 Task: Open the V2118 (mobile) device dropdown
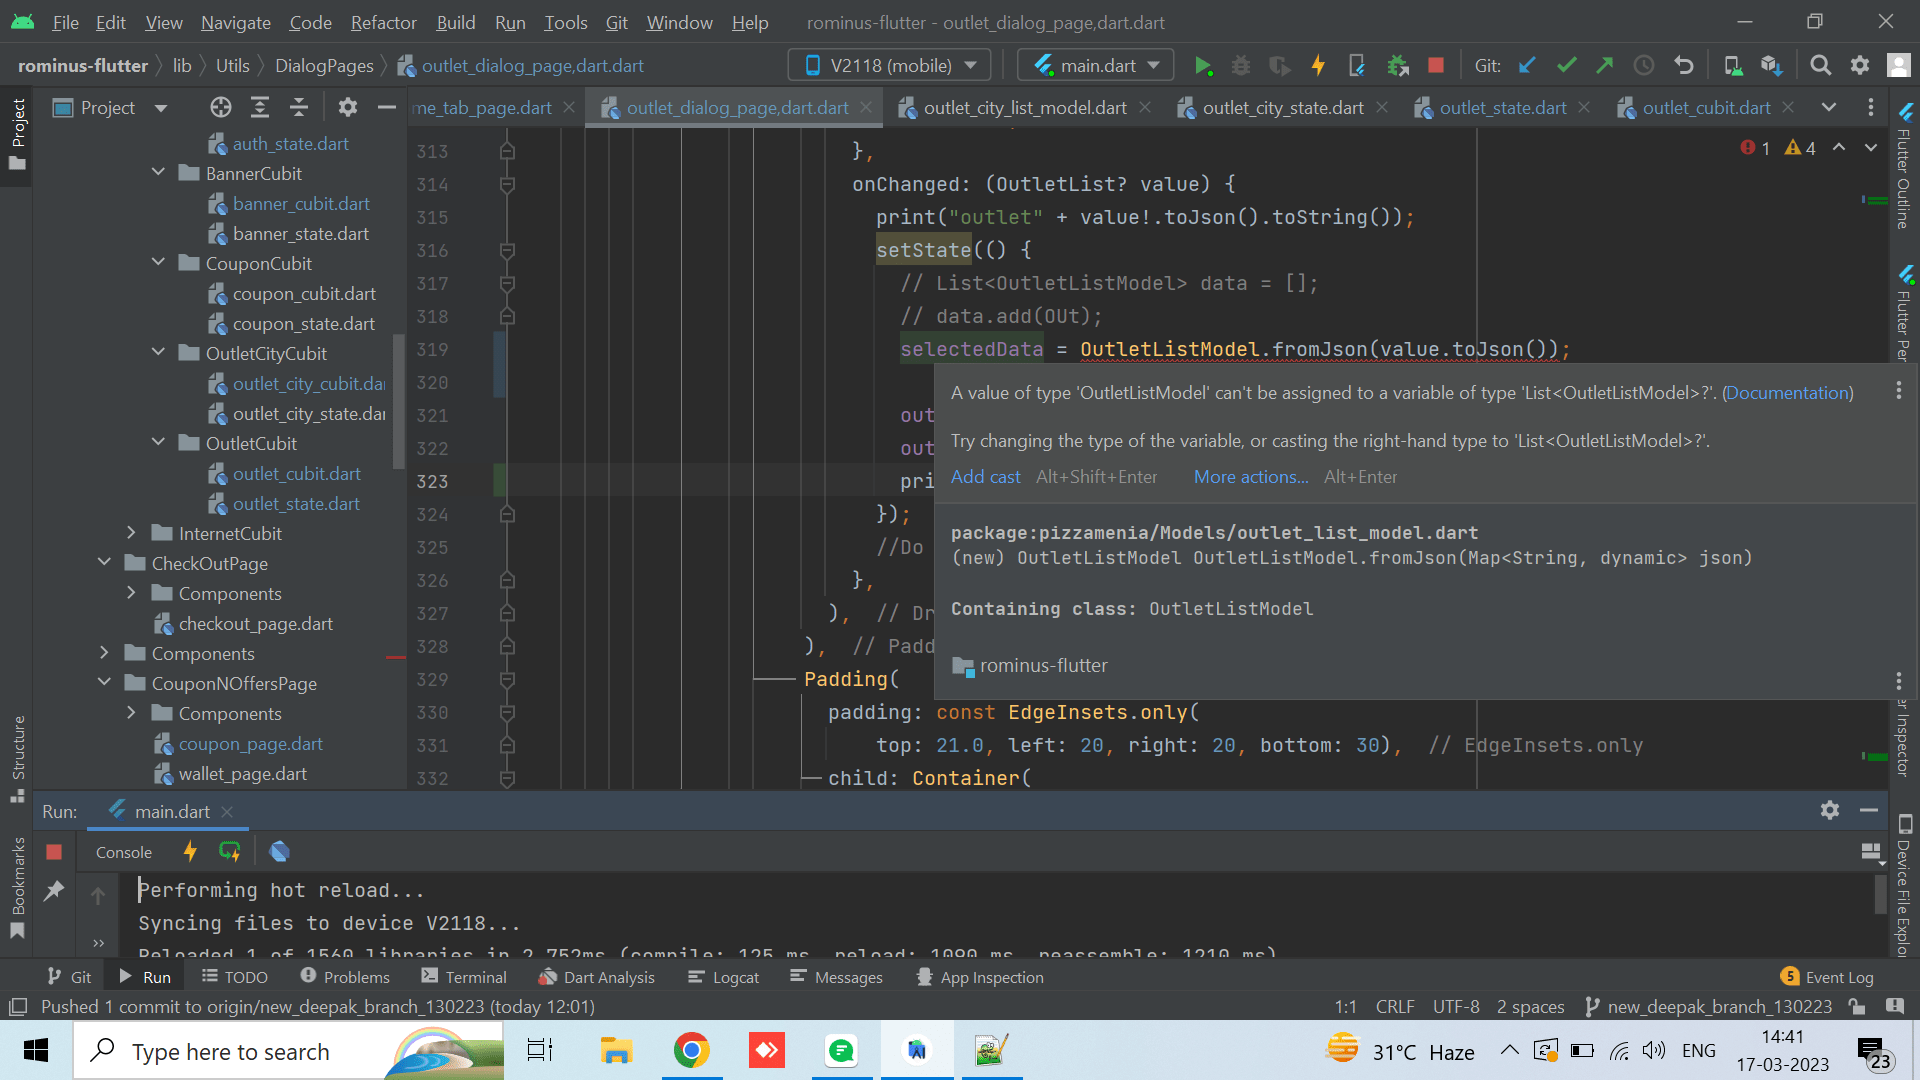890,66
